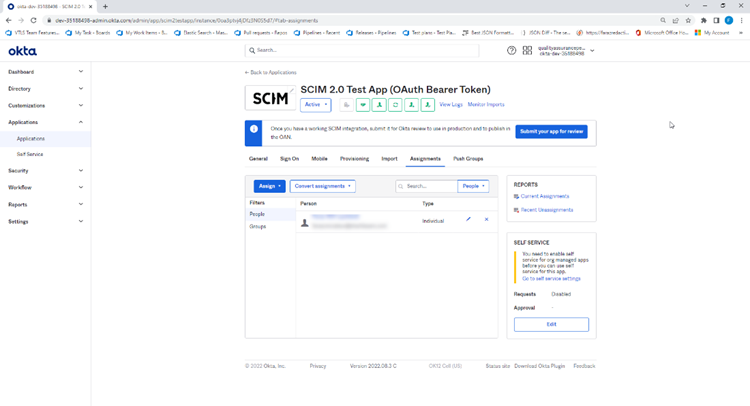The width and height of the screenshot is (750, 406).
Task: Open the Assign dropdown button
Action: pyautogui.click(x=269, y=186)
